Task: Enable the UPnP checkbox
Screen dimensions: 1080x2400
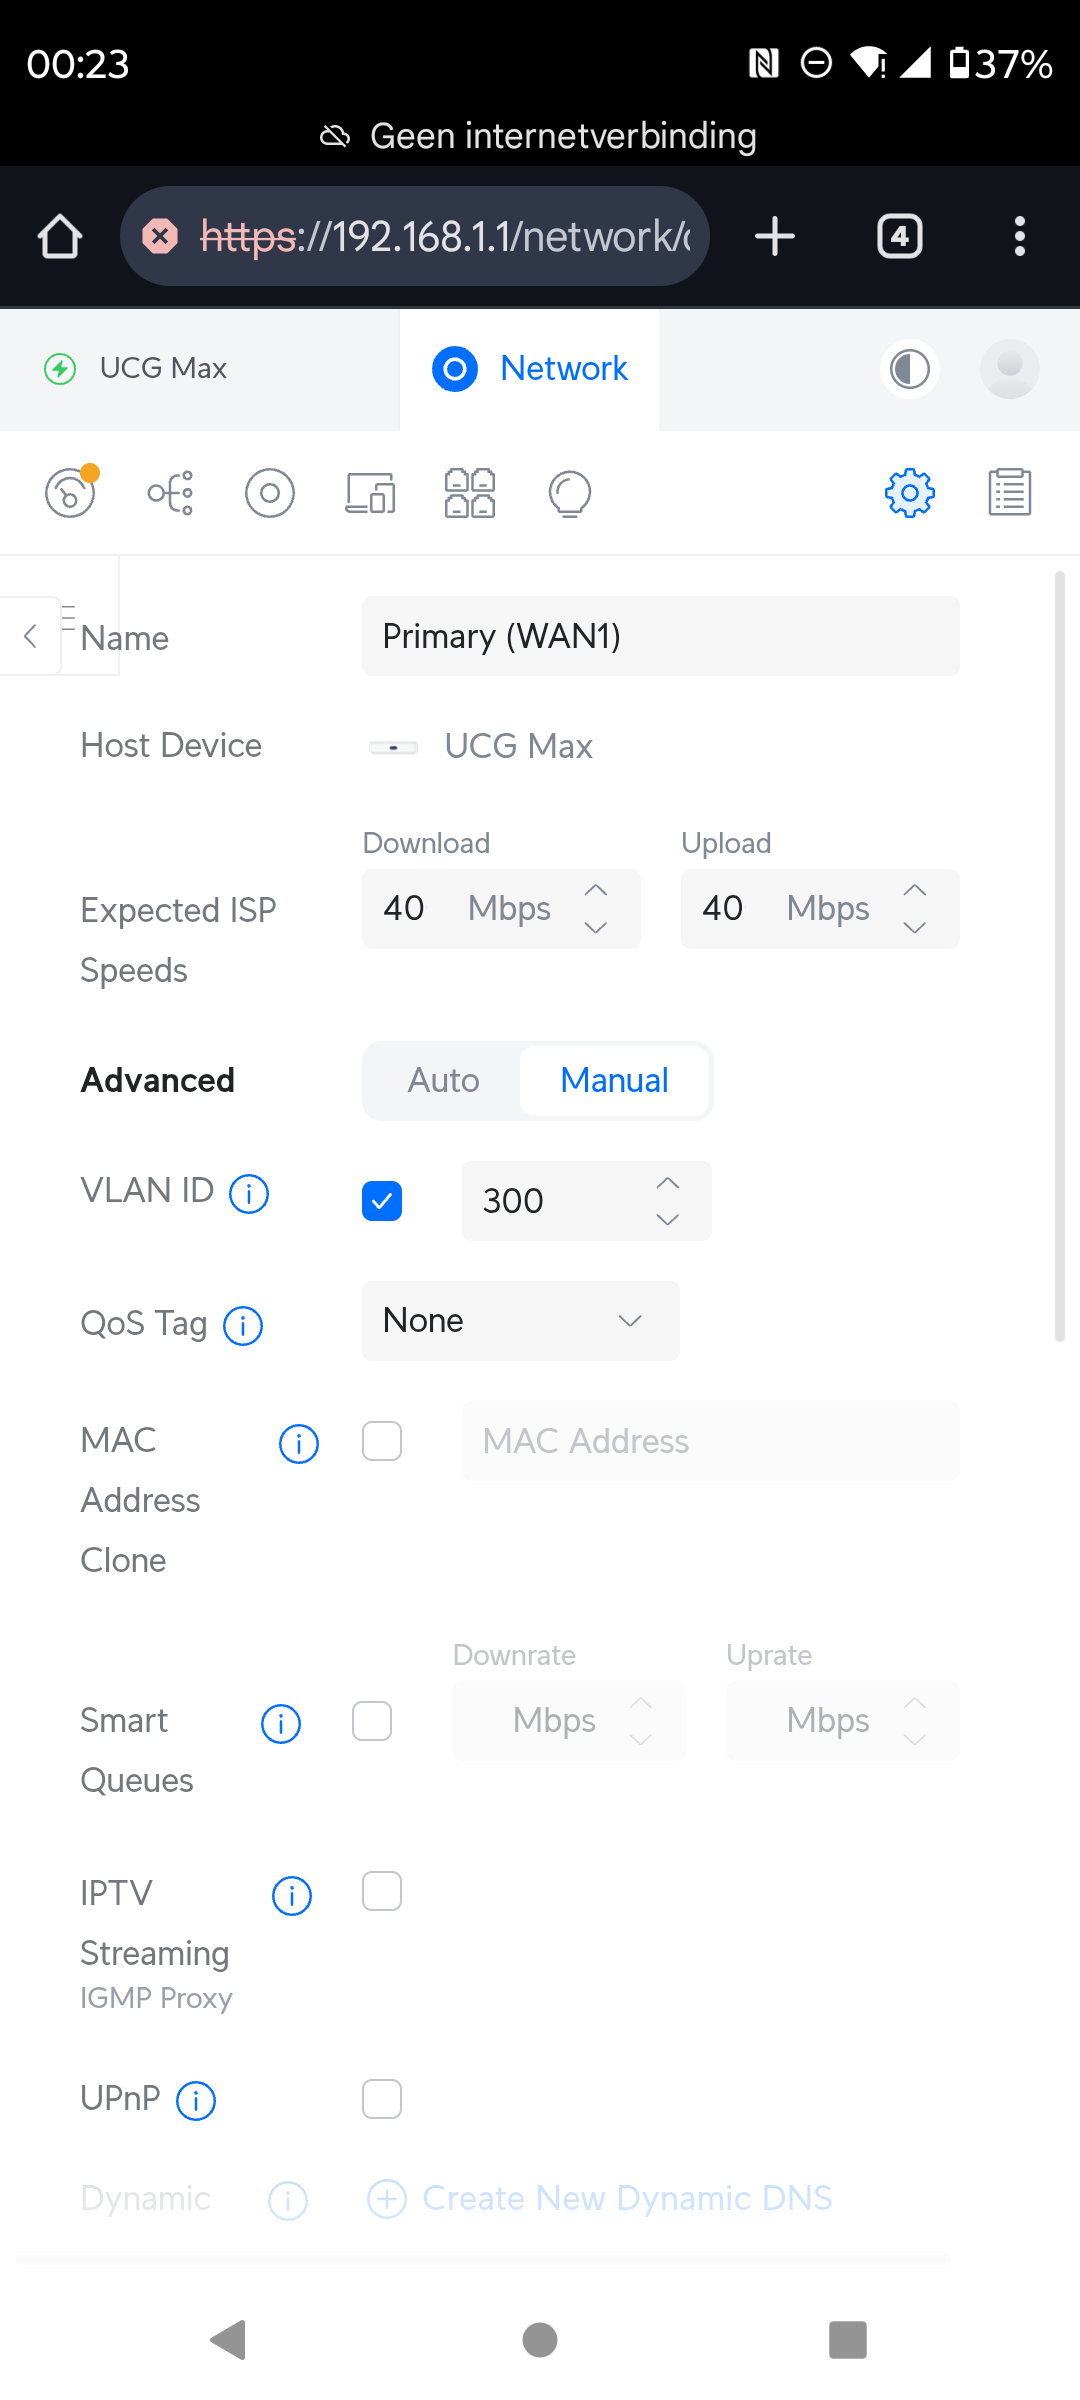Action: [x=382, y=2099]
